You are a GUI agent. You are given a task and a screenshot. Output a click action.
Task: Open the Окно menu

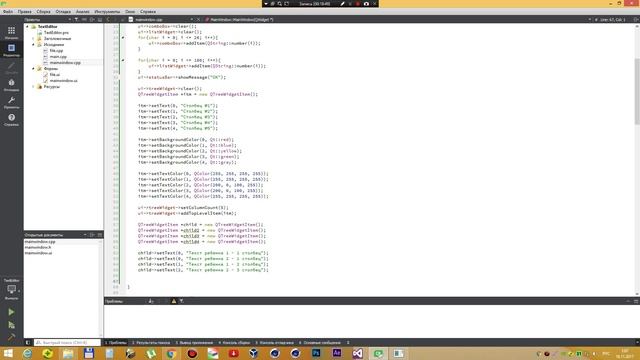pyautogui.click(x=130, y=11)
